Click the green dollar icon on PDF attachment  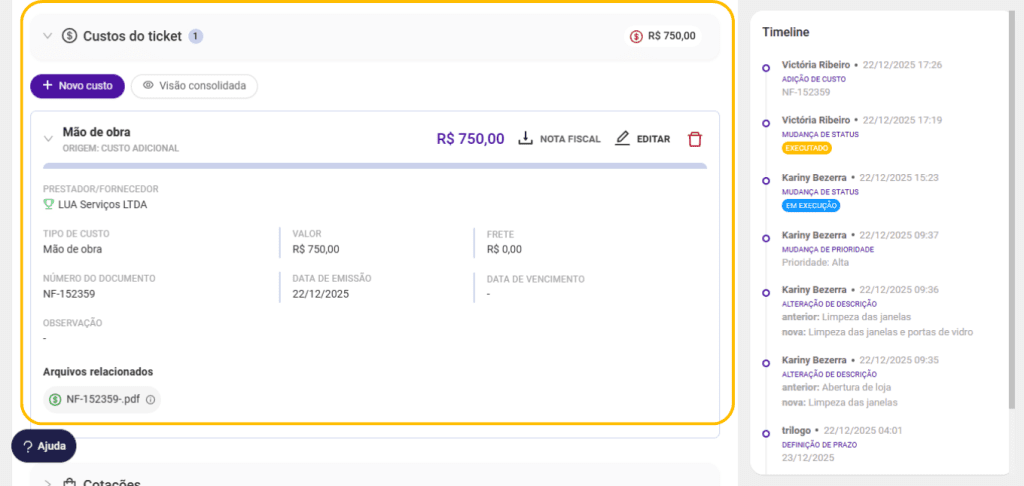(x=55, y=400)
